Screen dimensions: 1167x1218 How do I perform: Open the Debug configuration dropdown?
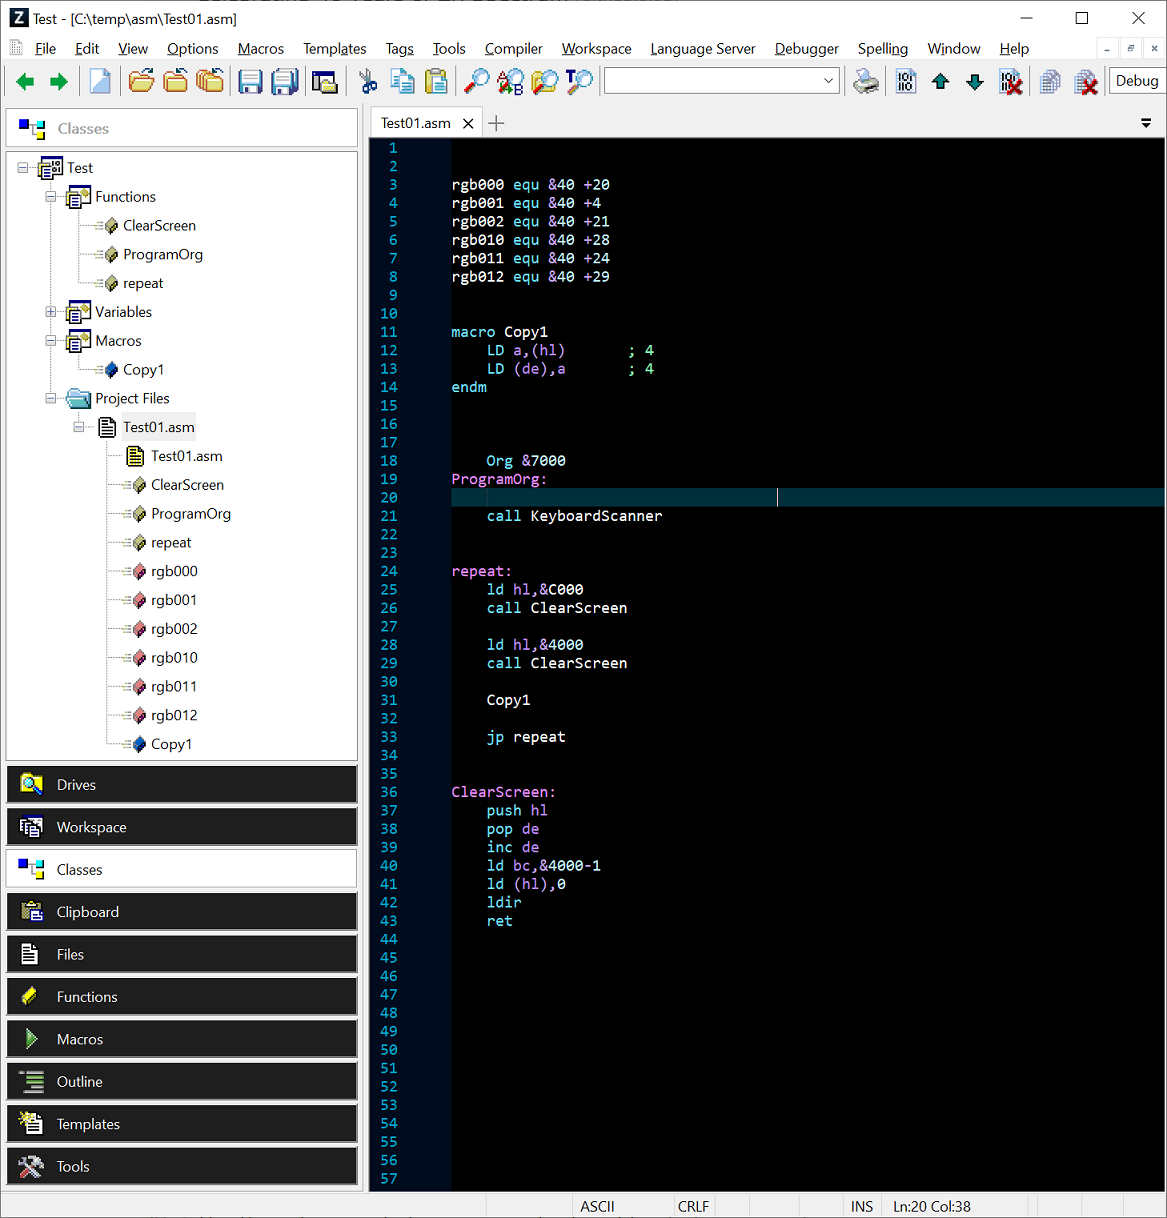tap(1137, 81)
